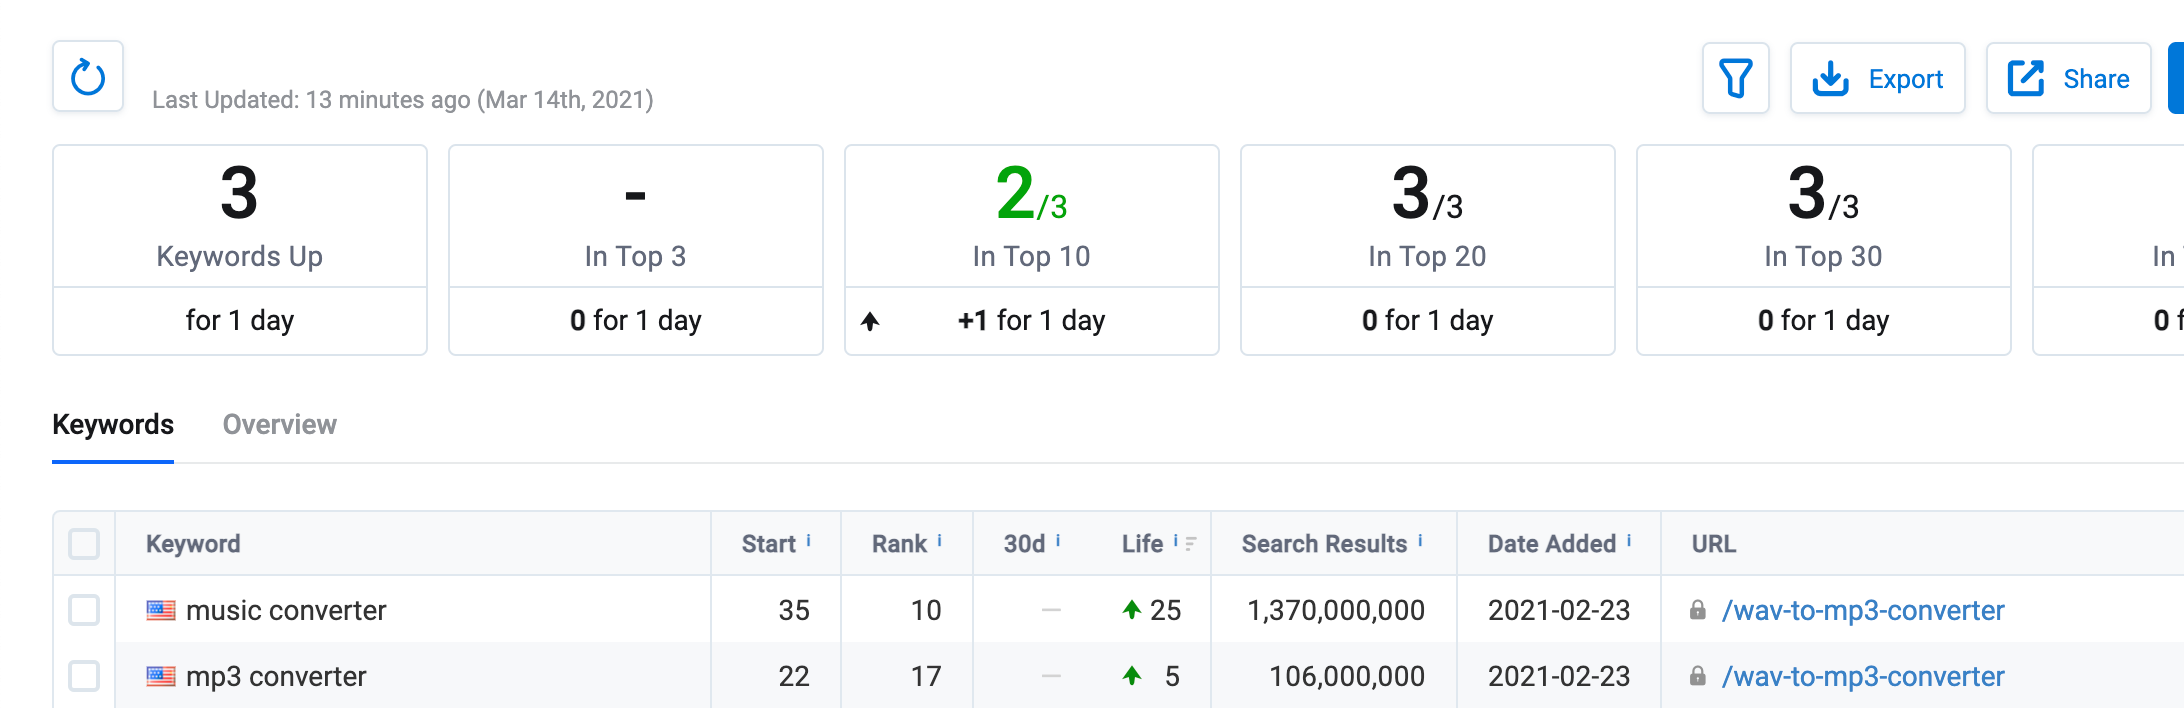Image resolution: width=2184 pixels, height=708 pixels.
Task: Click the Export button
Action: click(1877, 78)
